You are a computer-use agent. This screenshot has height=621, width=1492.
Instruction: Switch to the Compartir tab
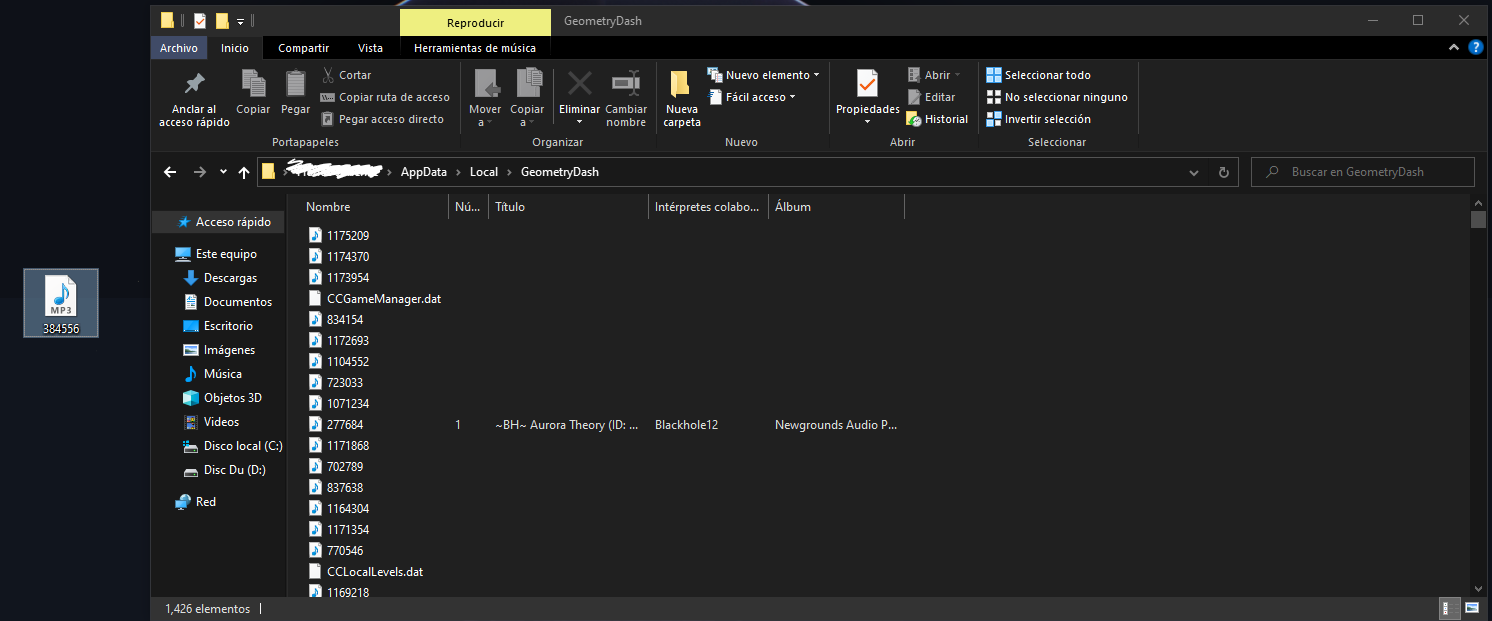point(303,48)
